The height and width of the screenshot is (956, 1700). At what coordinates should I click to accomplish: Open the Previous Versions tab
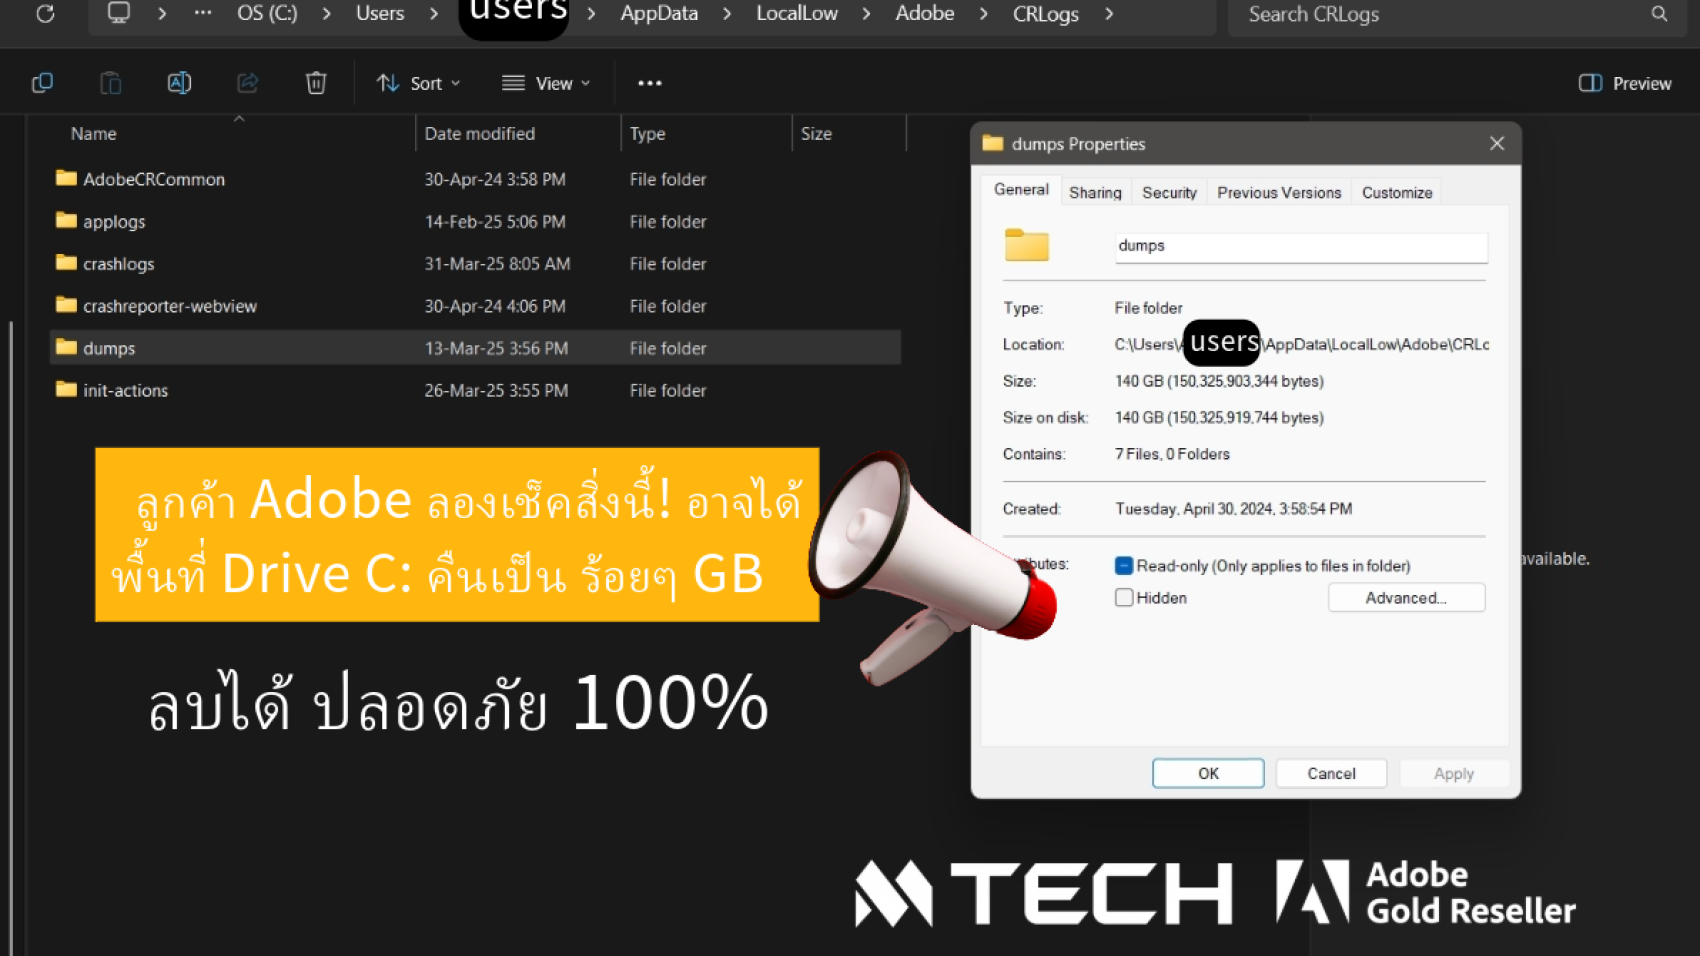[1278, 192]
